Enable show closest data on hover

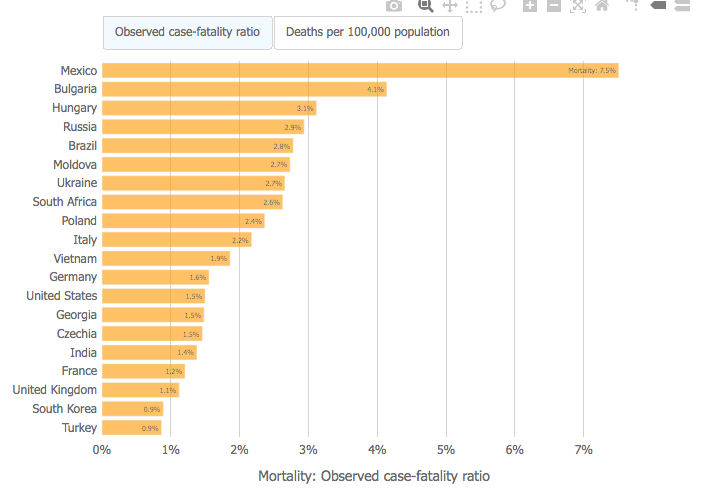tap(658, 6)
